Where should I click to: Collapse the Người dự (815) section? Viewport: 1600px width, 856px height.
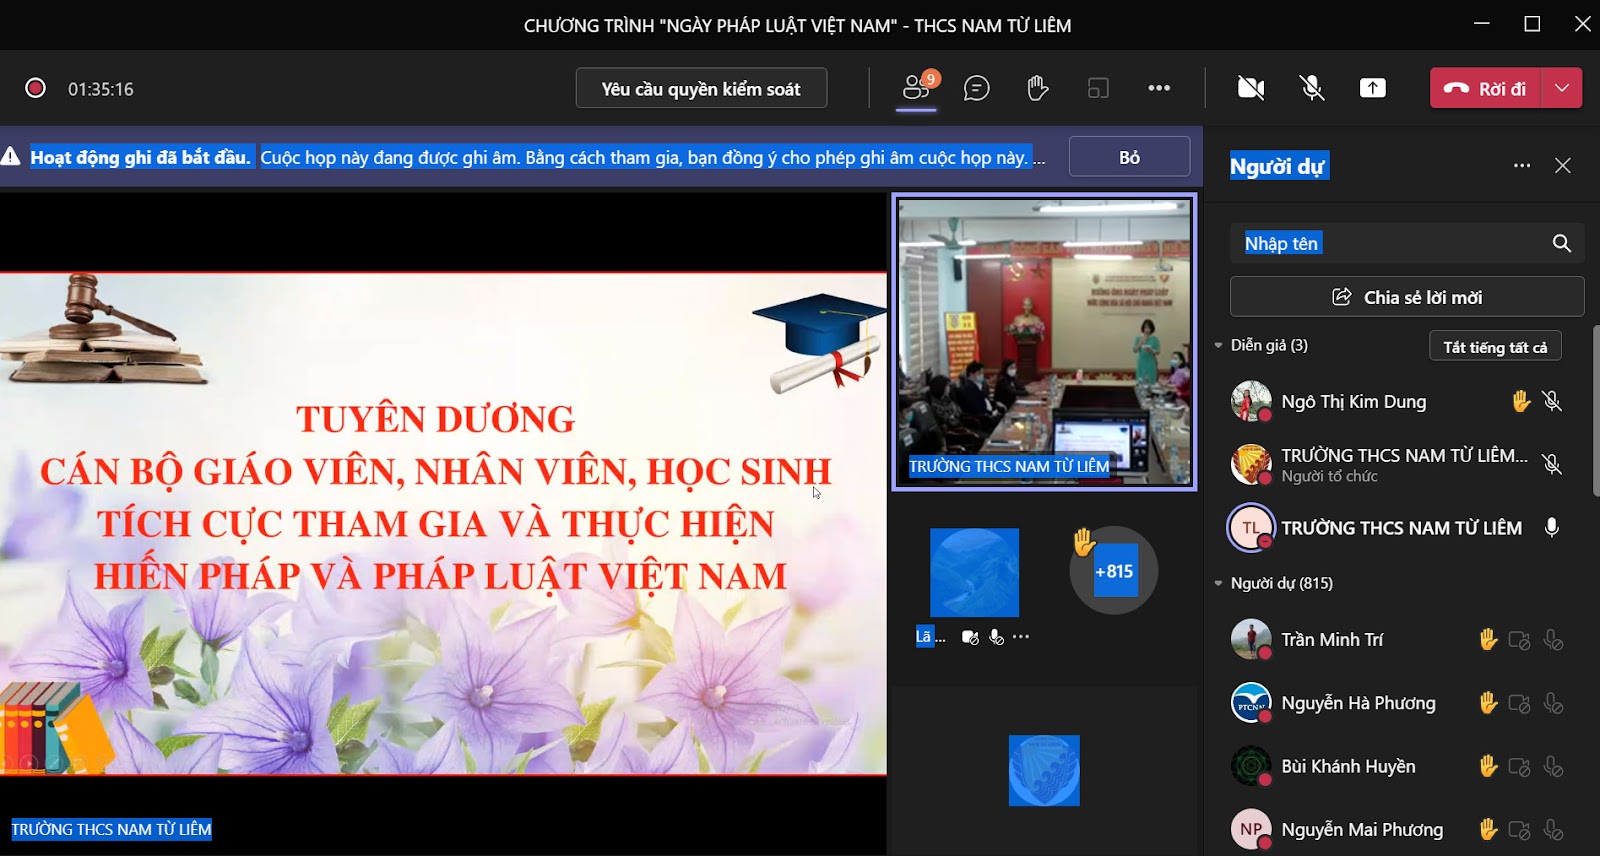coord(1218,583)
